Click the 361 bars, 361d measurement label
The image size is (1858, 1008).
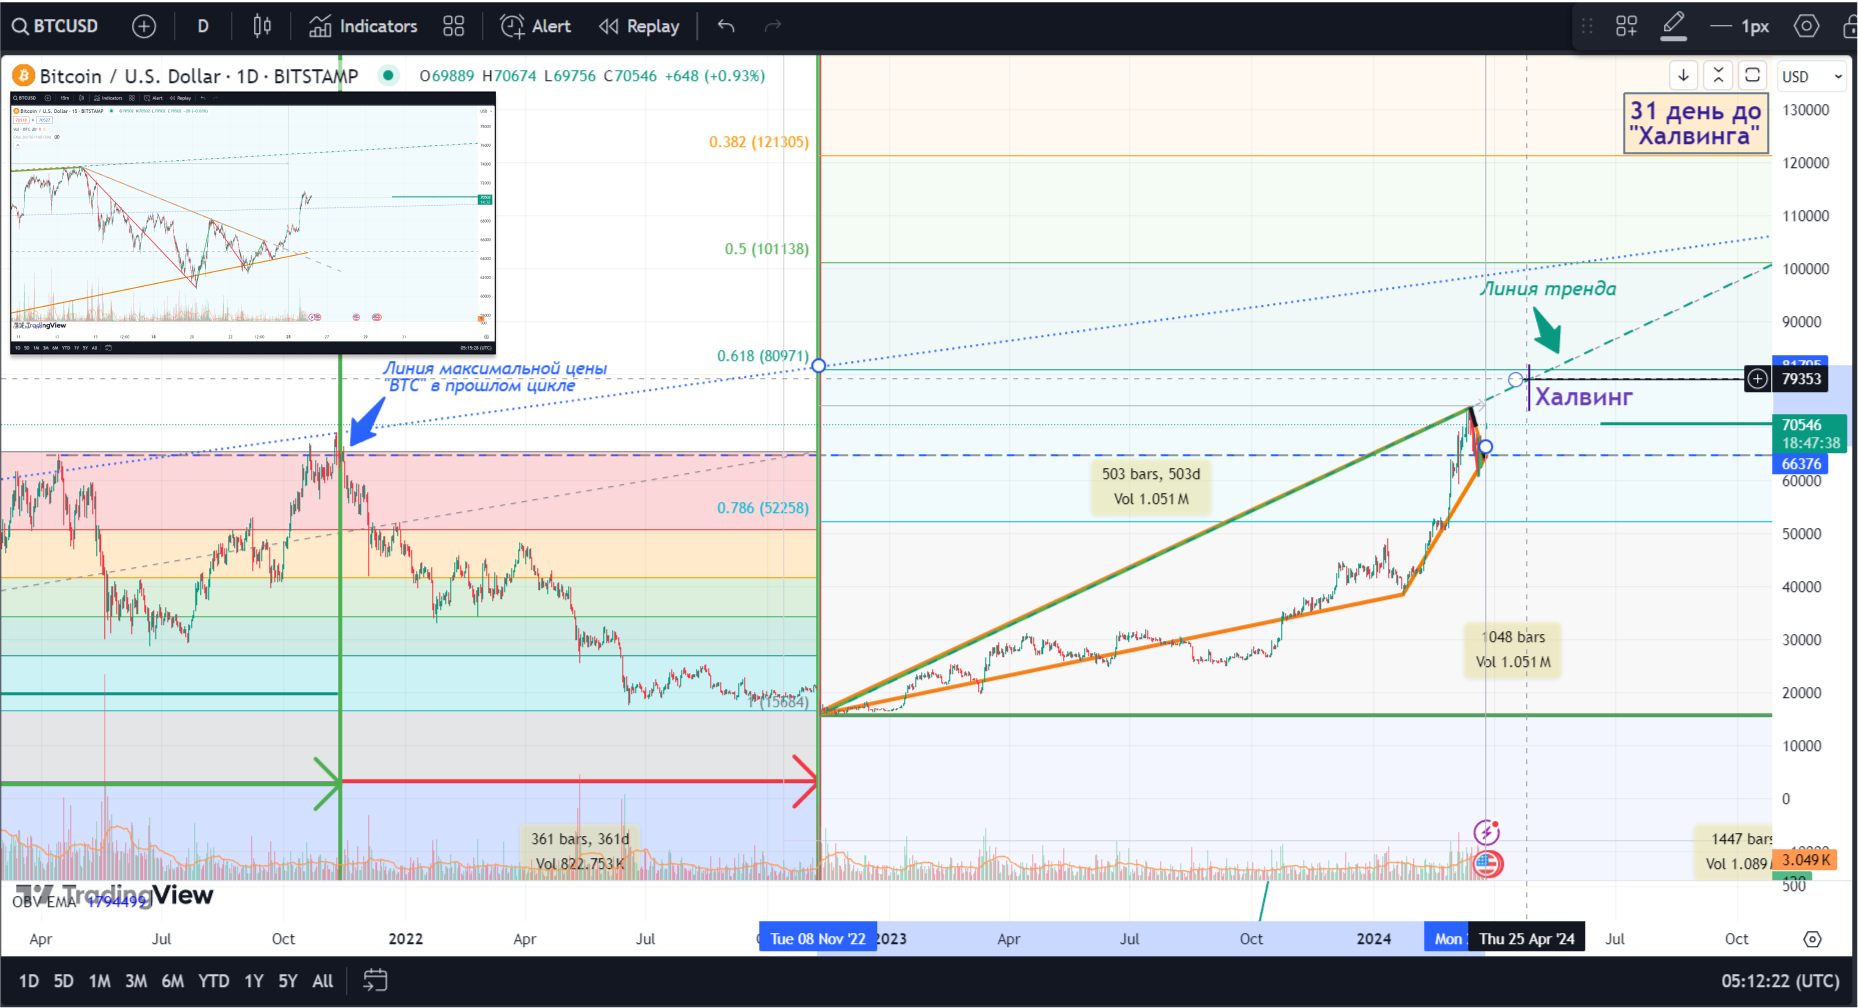(580, 851)
